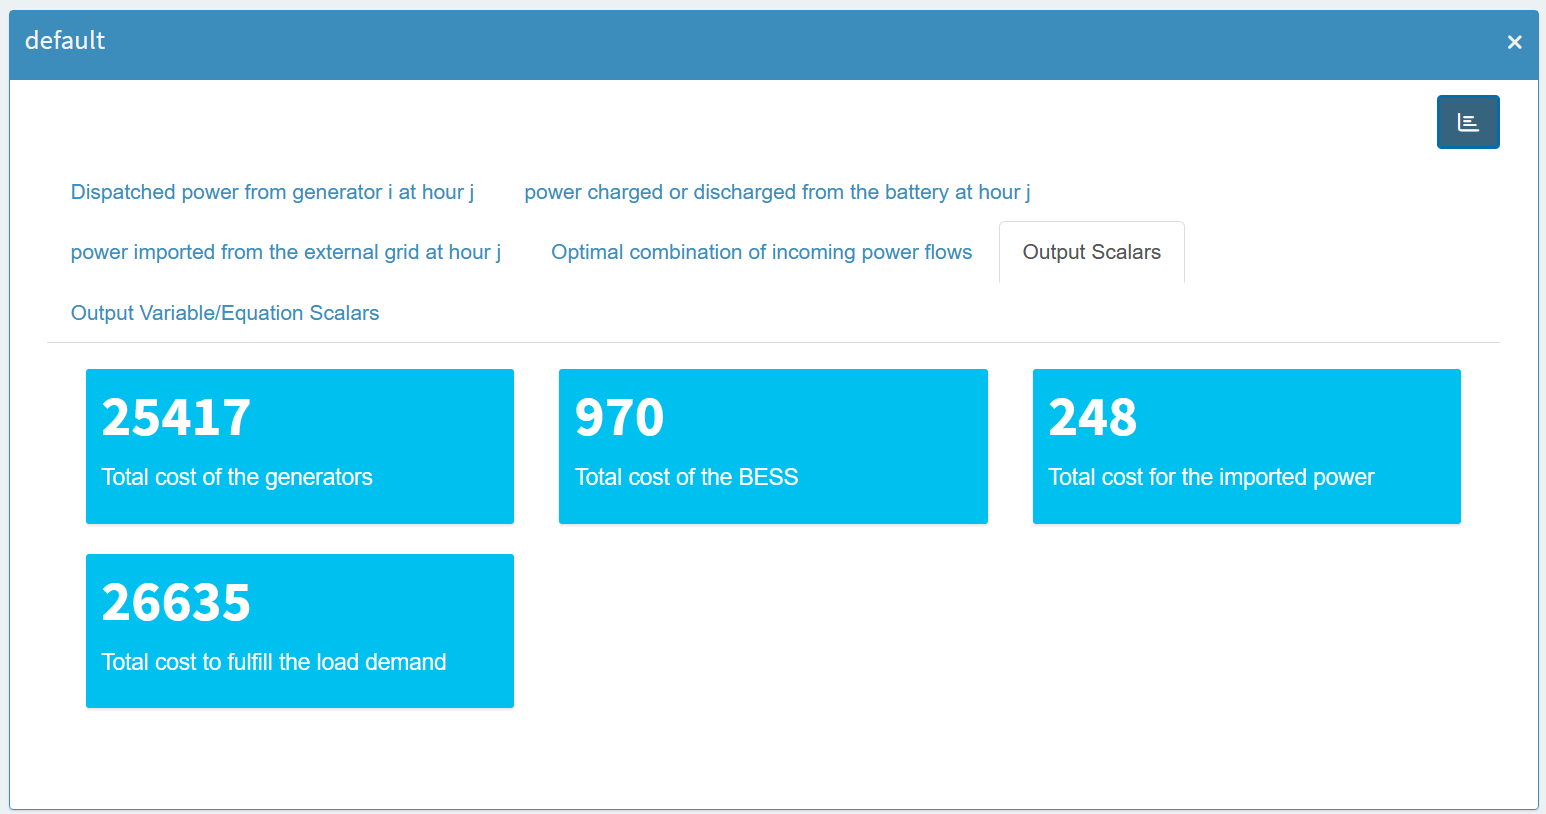Screen dimensions: 1546x814
Task: Select the Output Scalars tab
Action: [x=1091, y=252]
